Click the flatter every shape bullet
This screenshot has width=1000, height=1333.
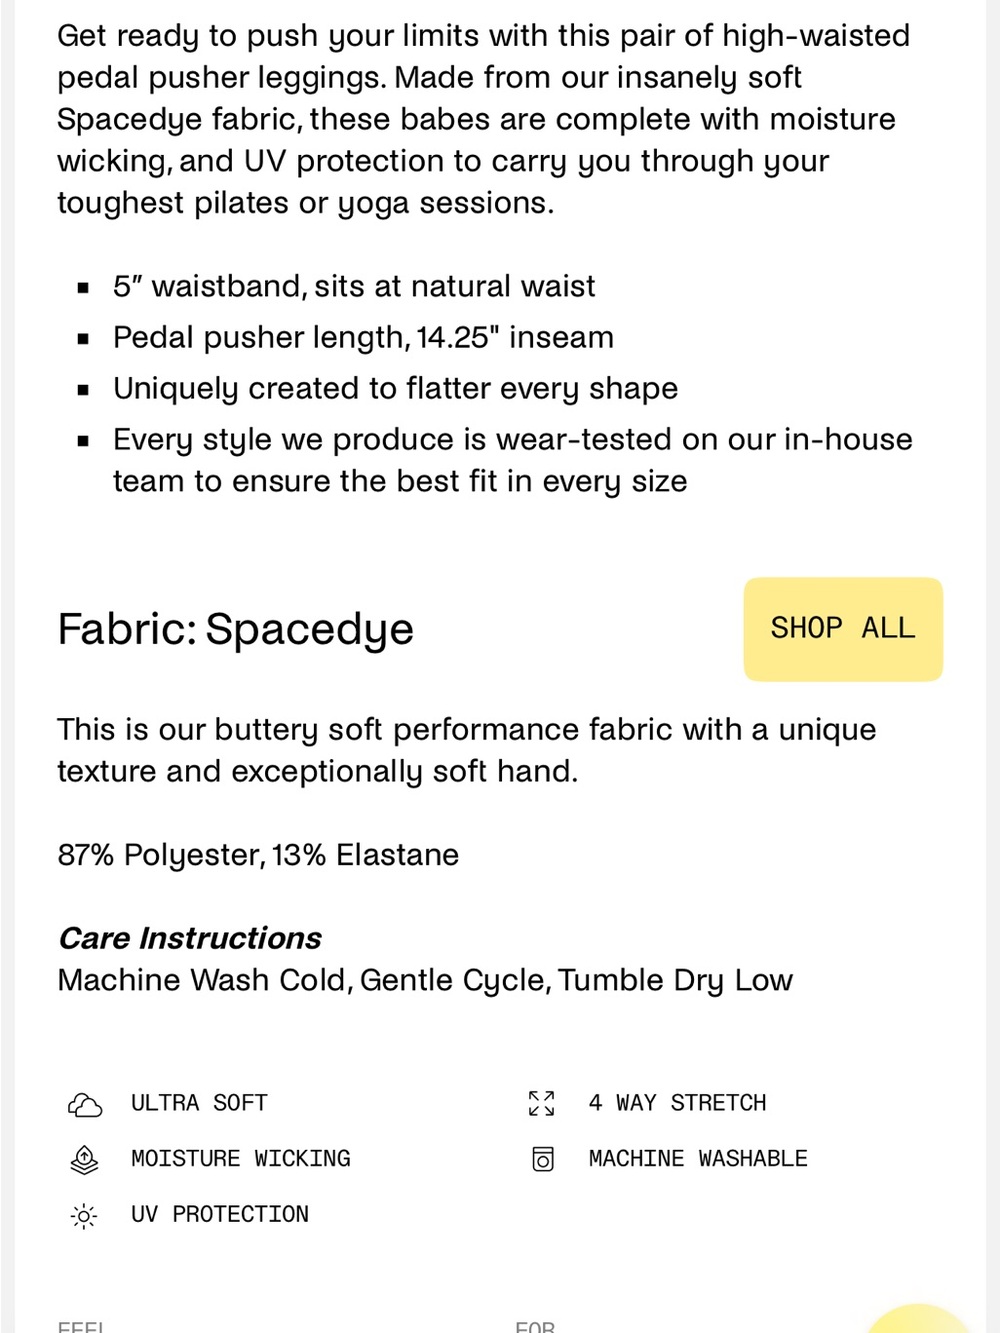coord(395,389)
